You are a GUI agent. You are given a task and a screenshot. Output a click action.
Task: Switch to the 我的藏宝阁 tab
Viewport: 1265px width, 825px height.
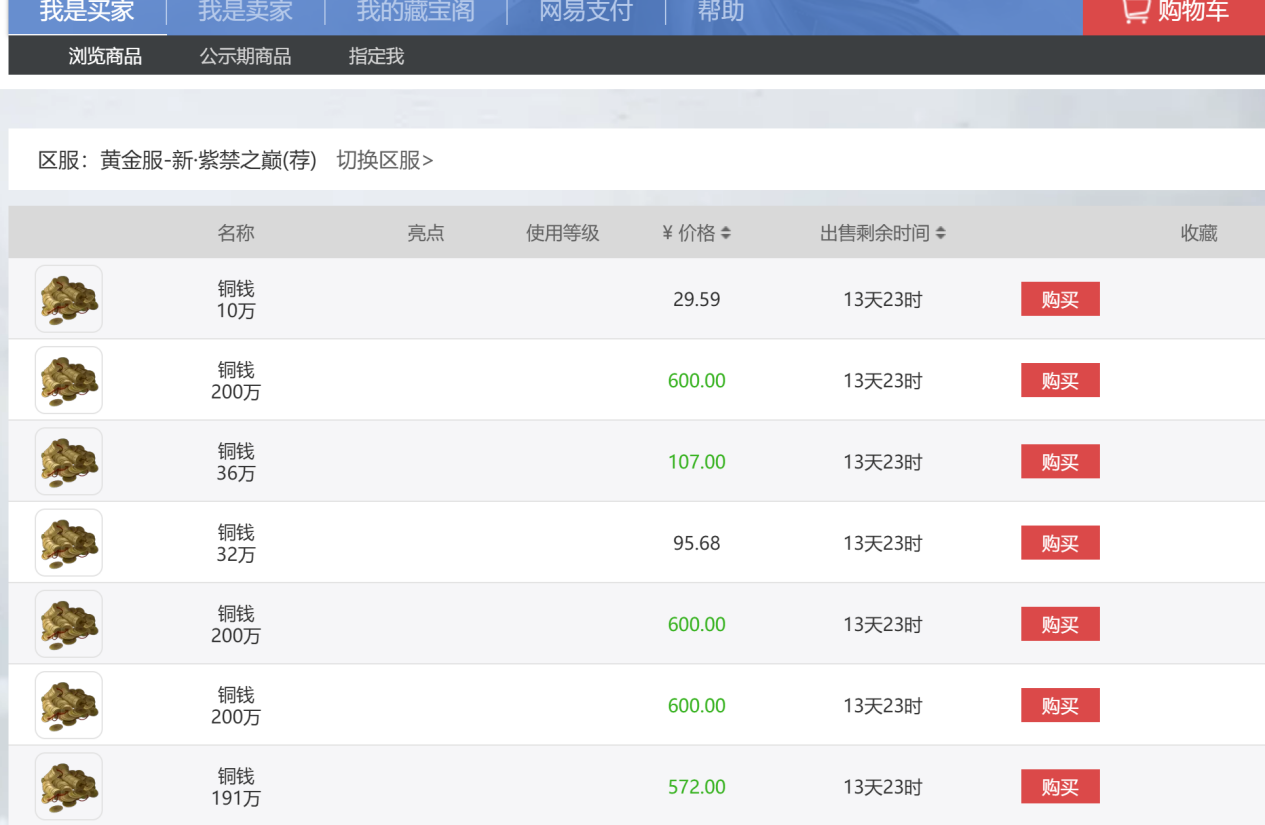pos(415,13)
